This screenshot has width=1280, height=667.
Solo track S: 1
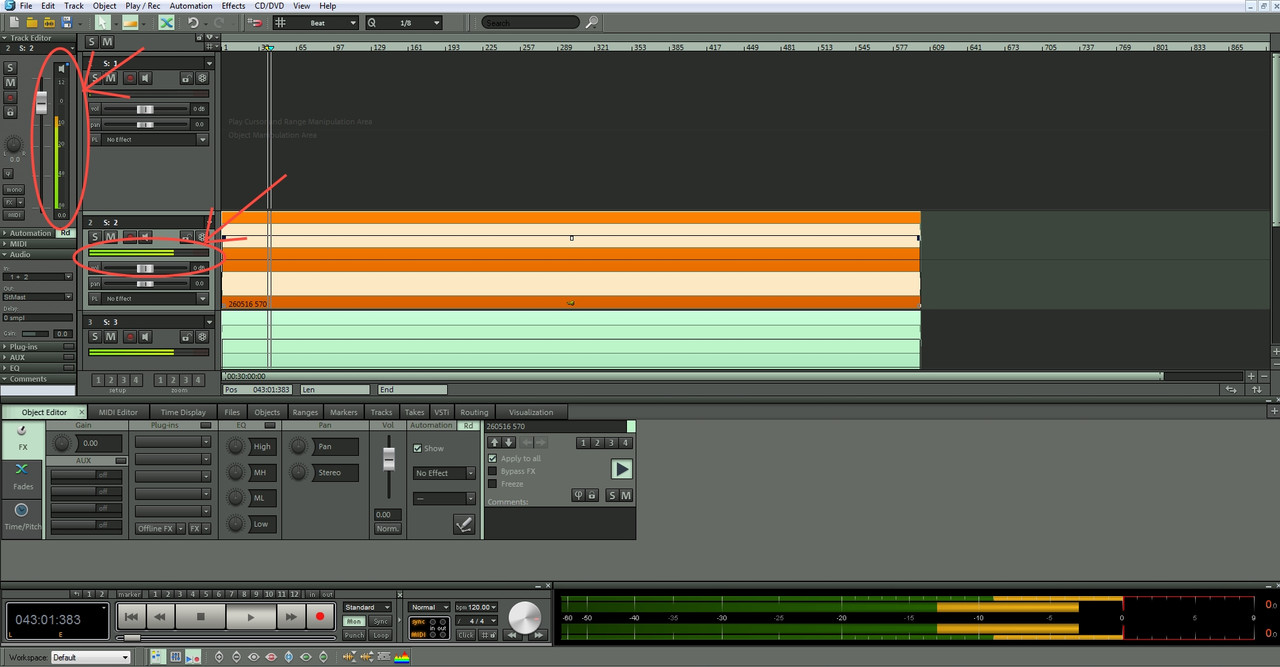pos(93,78)
